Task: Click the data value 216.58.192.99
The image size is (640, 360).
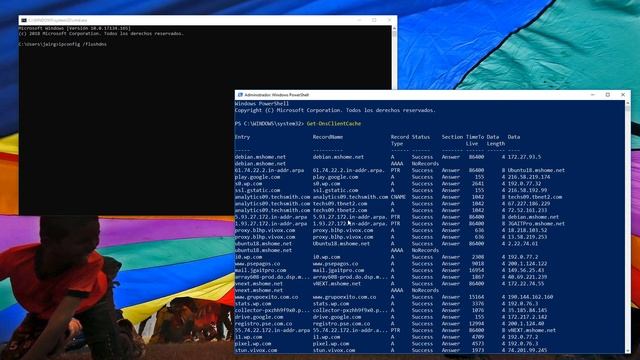Action: pos(527,190)
